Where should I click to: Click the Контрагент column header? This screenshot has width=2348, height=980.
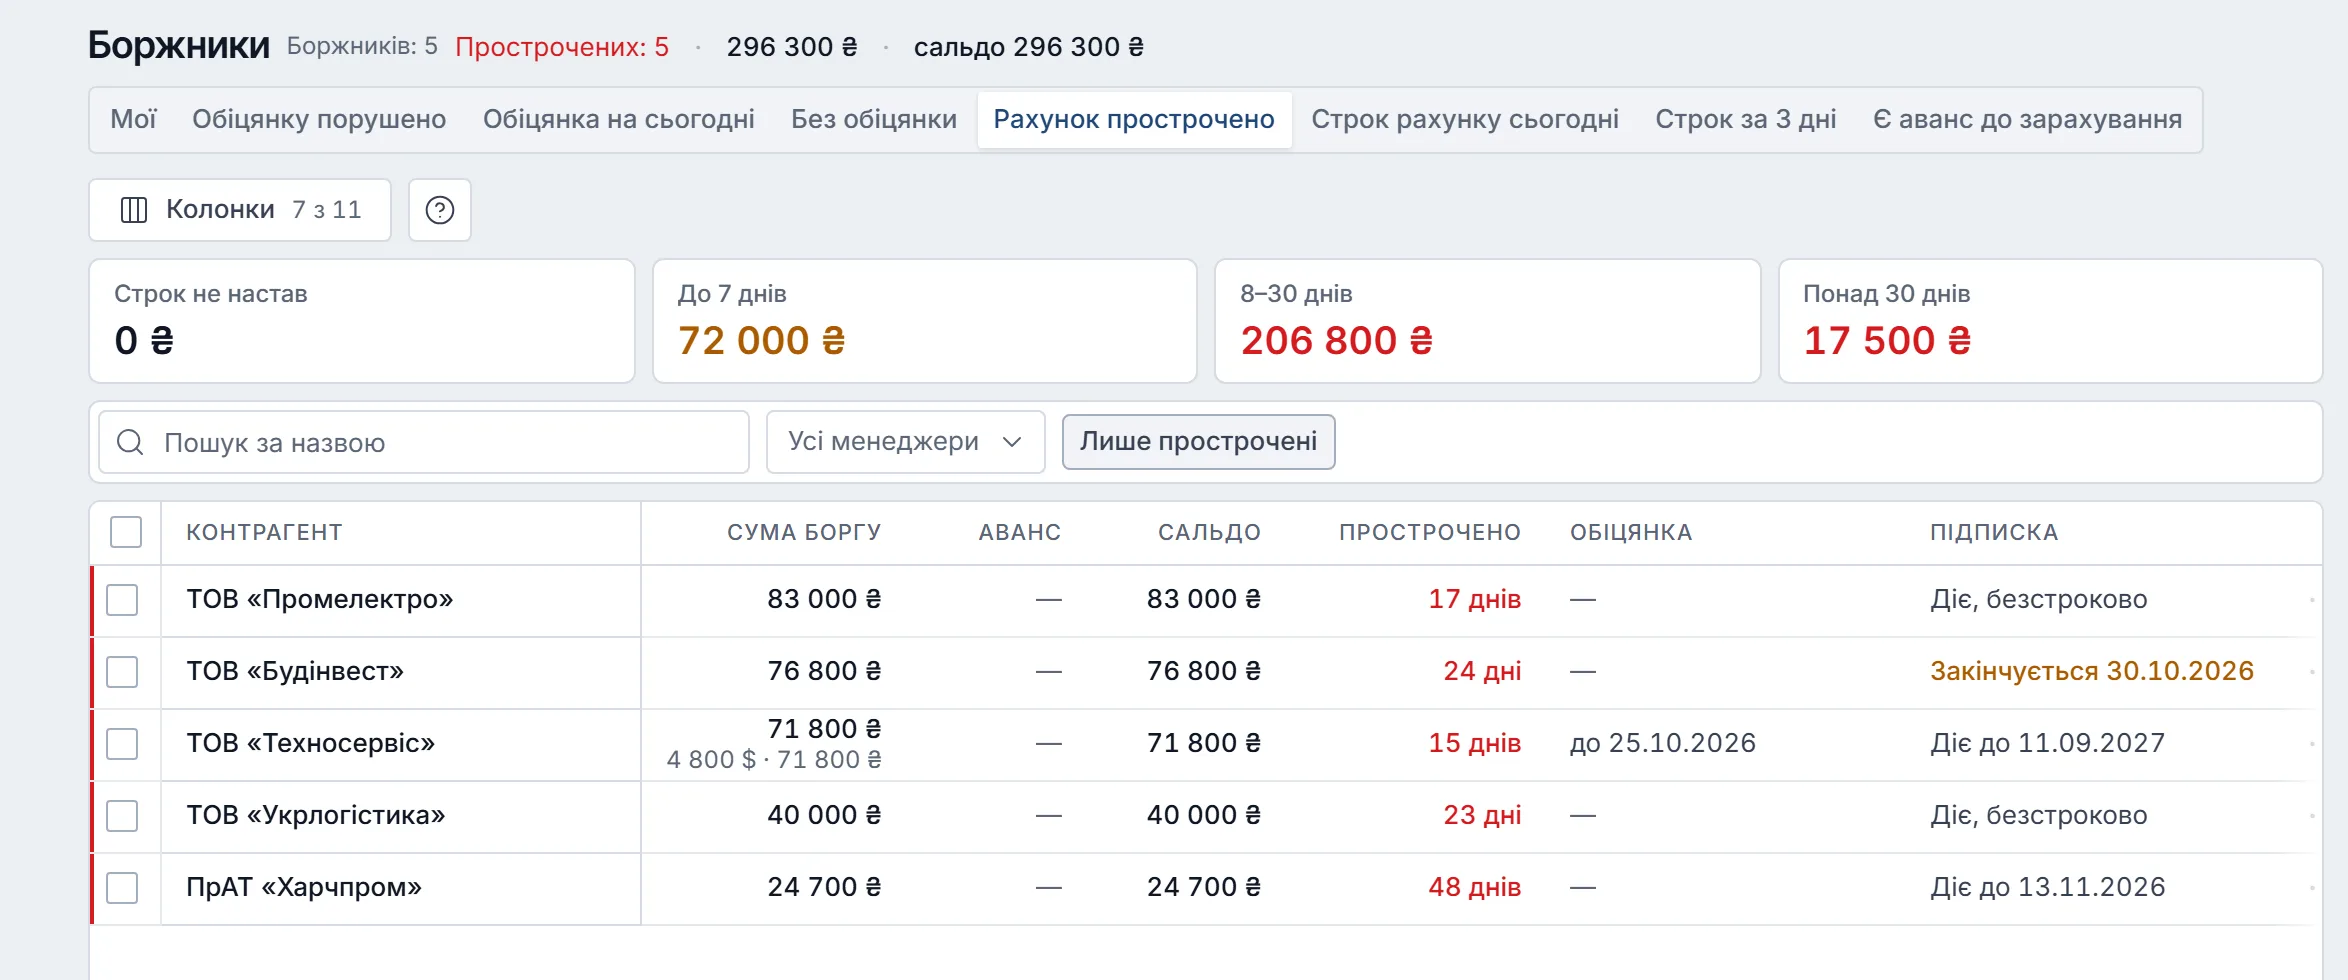(264, 533)
